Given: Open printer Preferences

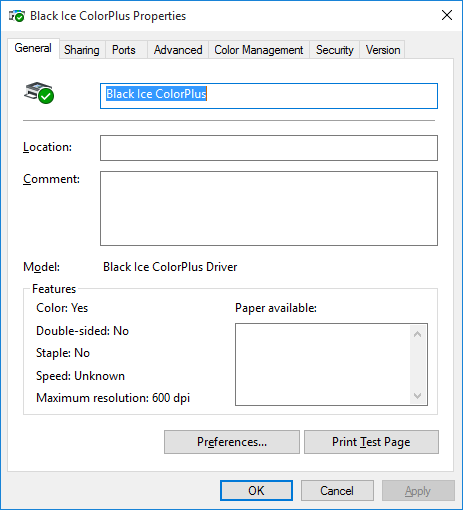Looking at the screenshot, I should pyautogui.click(x=232, y=442).
